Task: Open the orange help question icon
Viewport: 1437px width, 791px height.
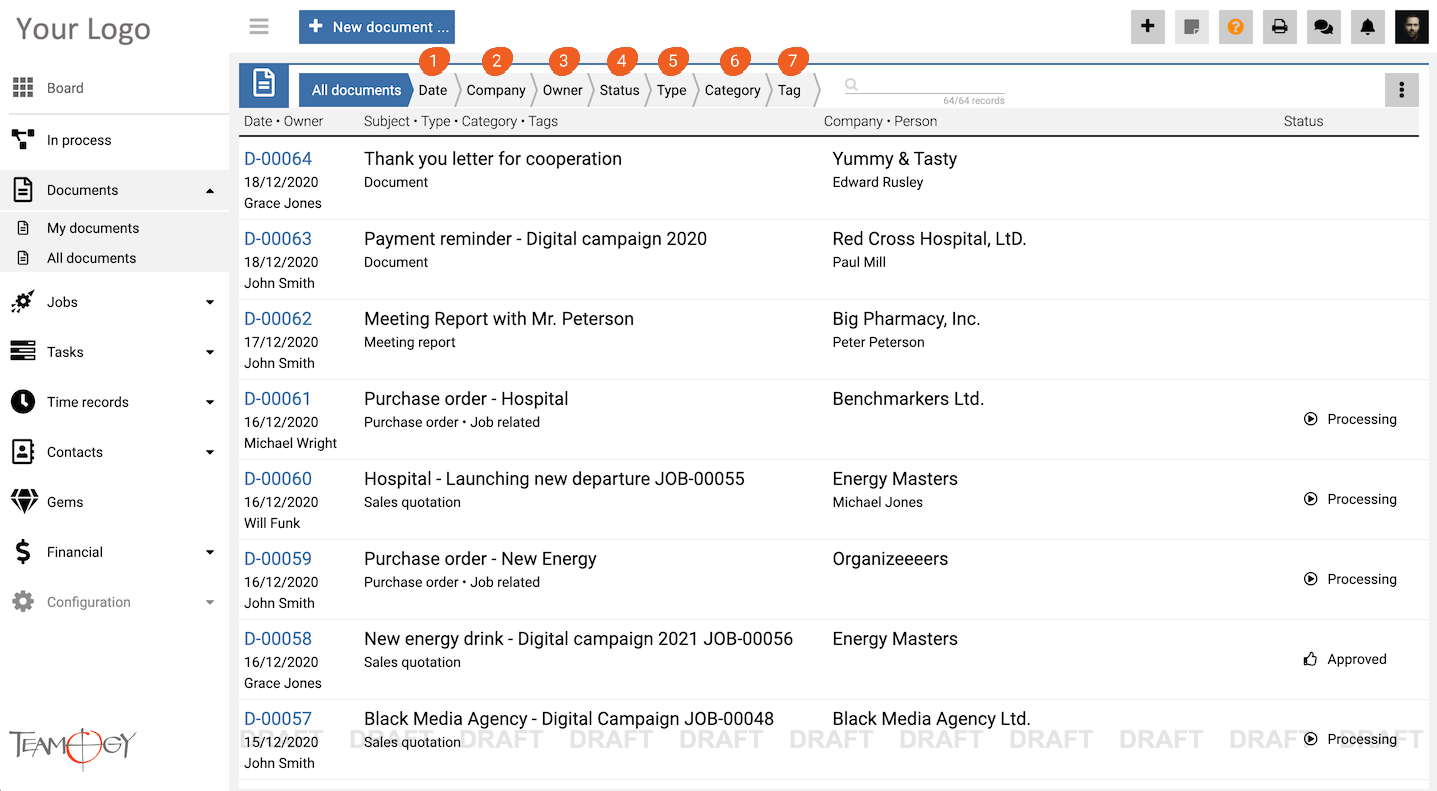Action: click(1236, 27)
